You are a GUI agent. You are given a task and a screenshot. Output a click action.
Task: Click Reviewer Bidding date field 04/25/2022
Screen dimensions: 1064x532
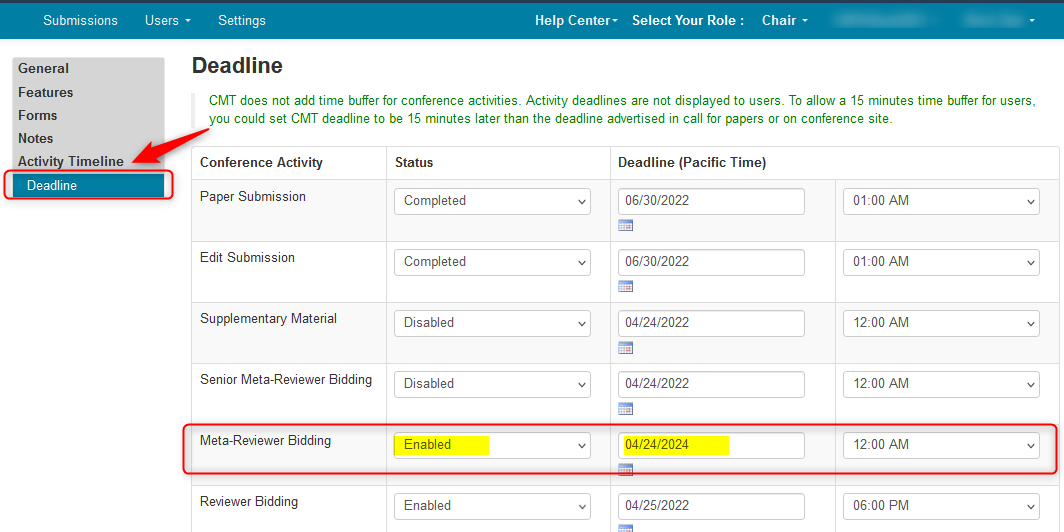pos(711,506)
